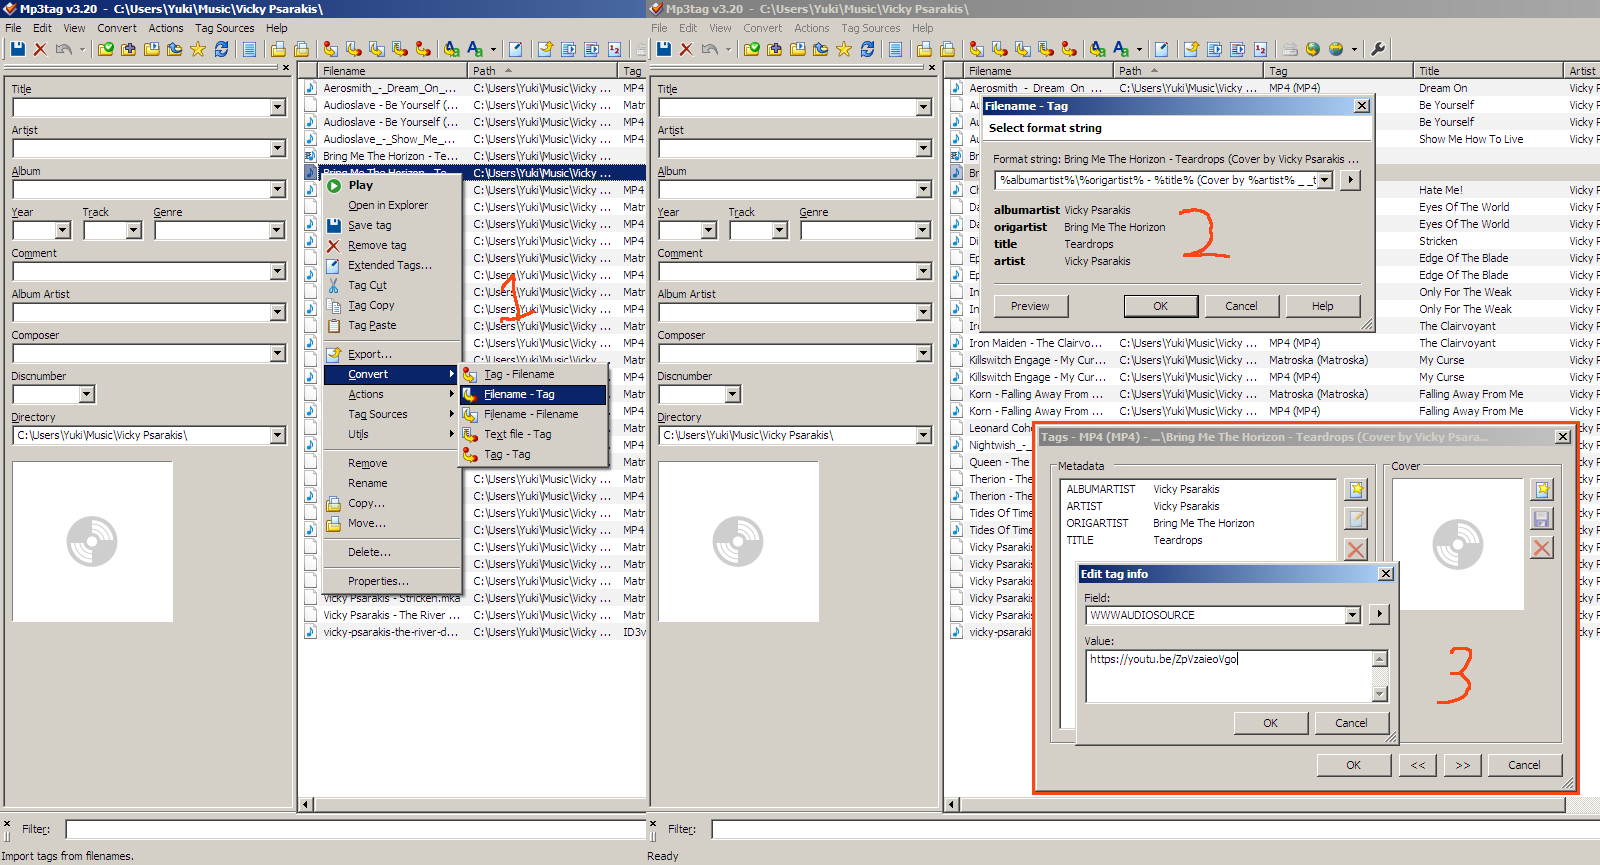
Task: Click Edit field icon beside Metadata list
Action: click(x=1356, y=519)
